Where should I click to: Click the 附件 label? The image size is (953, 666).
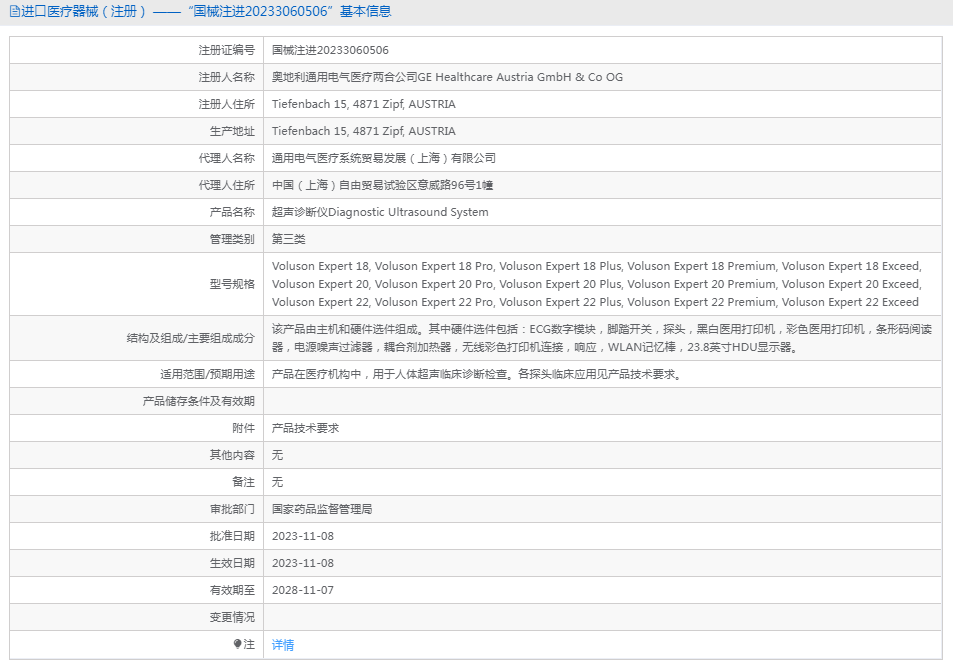tap(244, 428)
